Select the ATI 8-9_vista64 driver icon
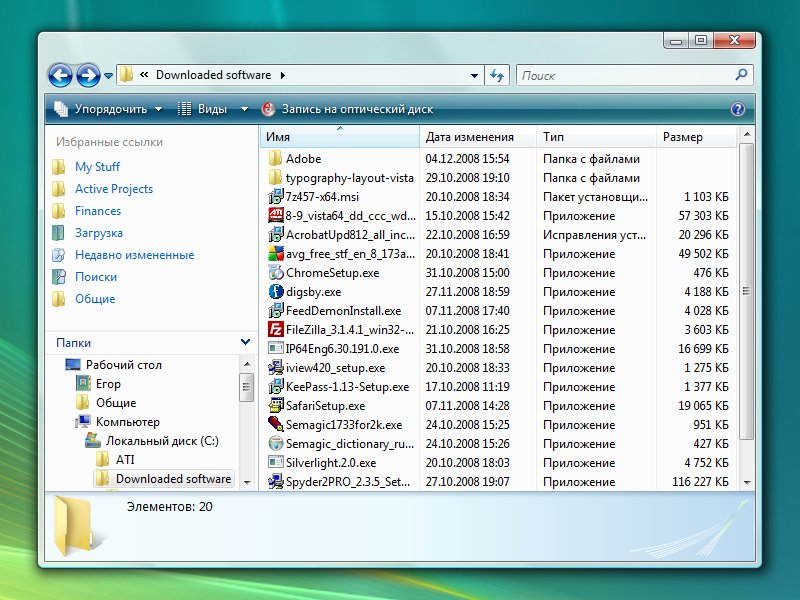 point(276,215)
